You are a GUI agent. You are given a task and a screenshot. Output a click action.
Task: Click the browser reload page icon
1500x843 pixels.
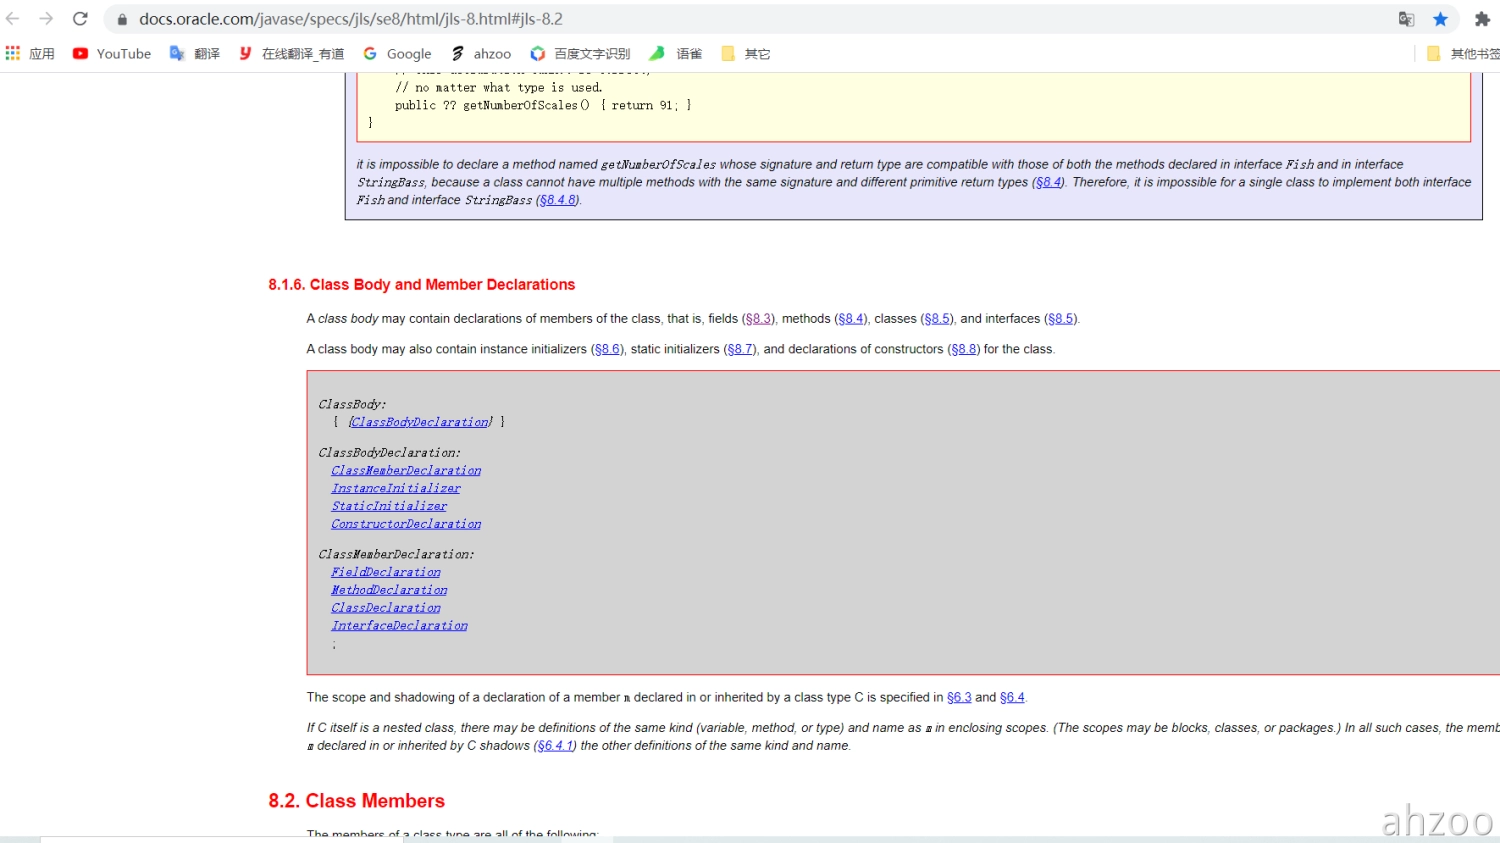[80, 19]
